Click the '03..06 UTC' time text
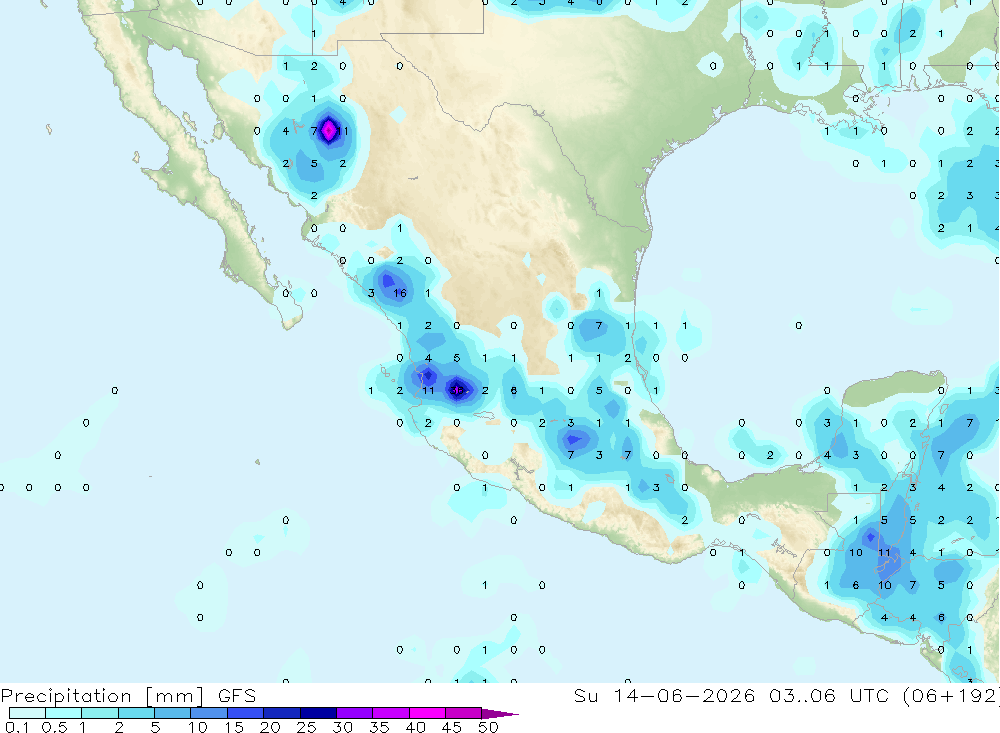This screenshot has width=1000, height=733. 828,696
